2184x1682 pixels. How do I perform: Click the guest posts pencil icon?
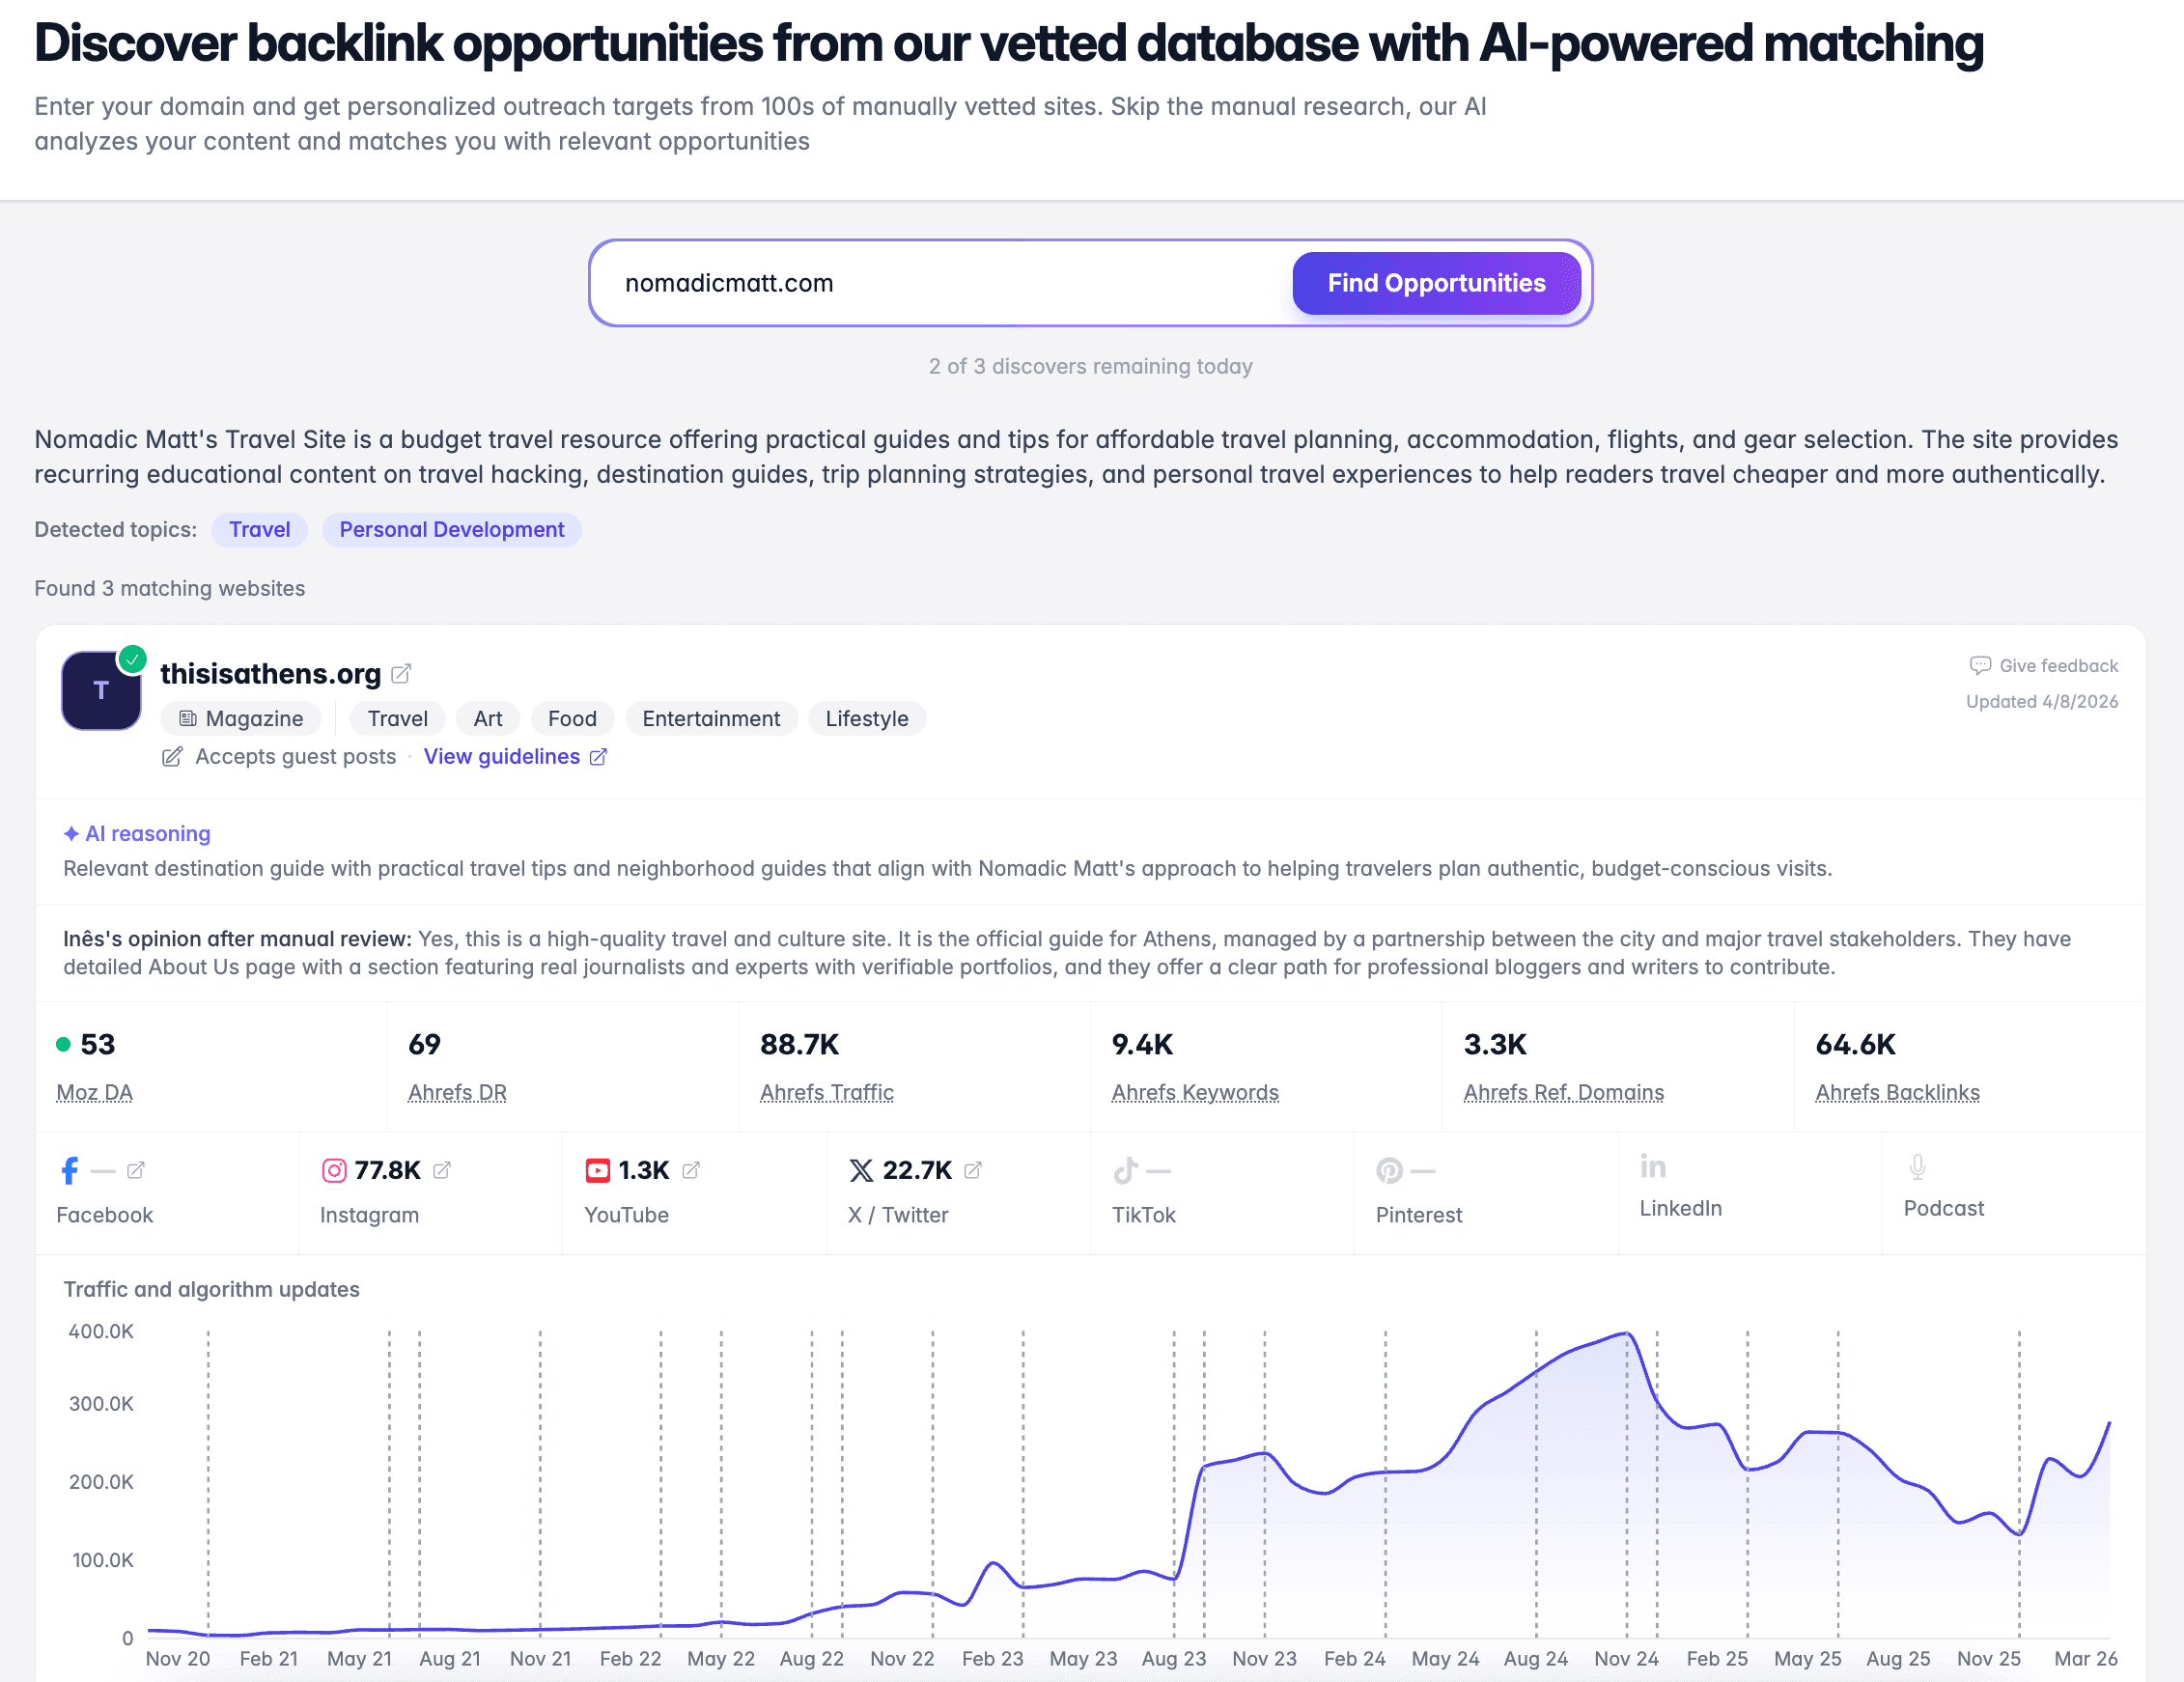[x=172, y=757]
